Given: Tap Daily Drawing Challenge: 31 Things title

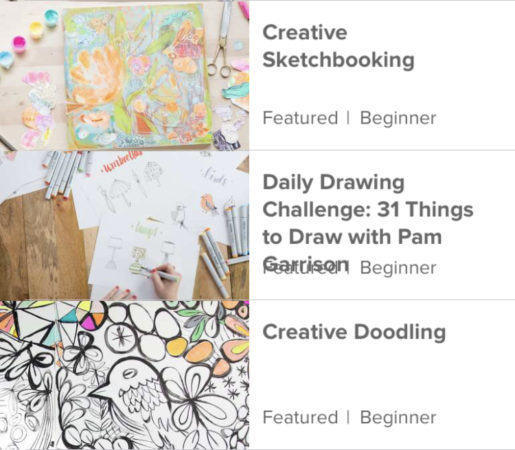Looking at the screenshot, I should click(x=368, y=223).
